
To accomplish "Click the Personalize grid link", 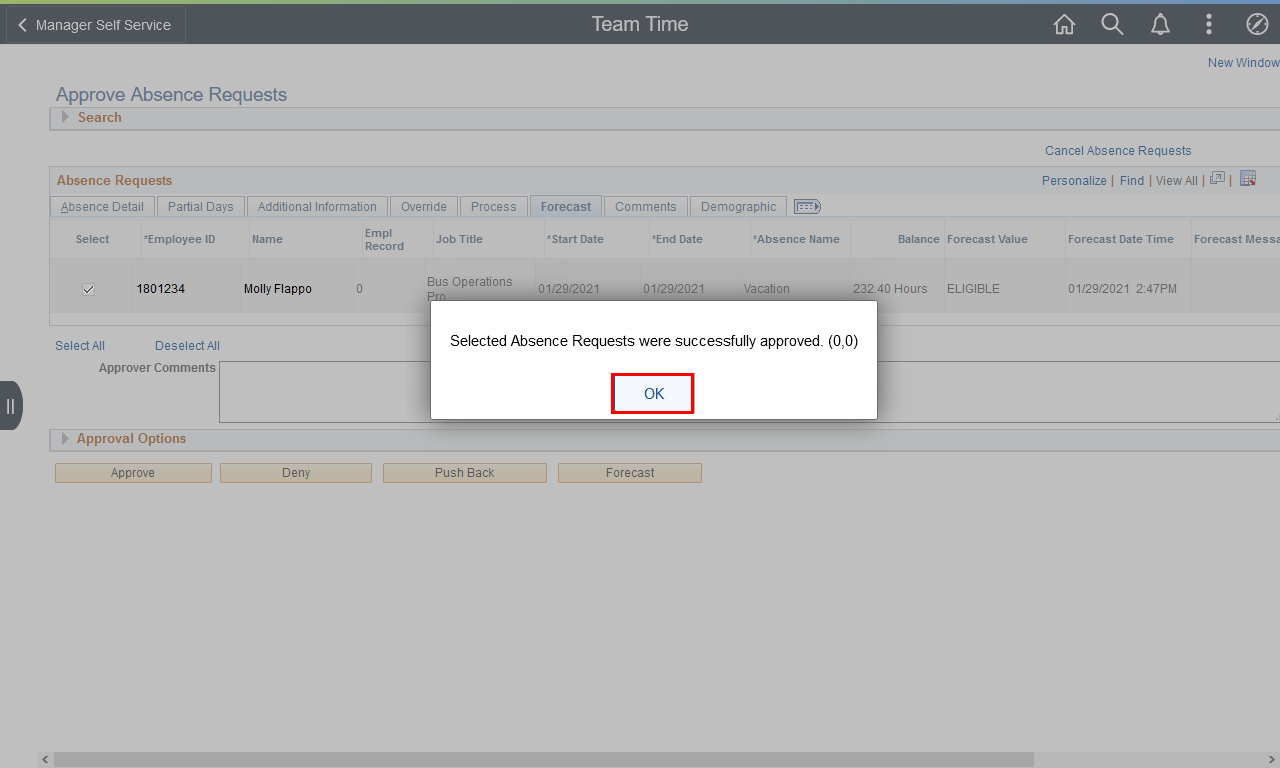I will 1074,181.
